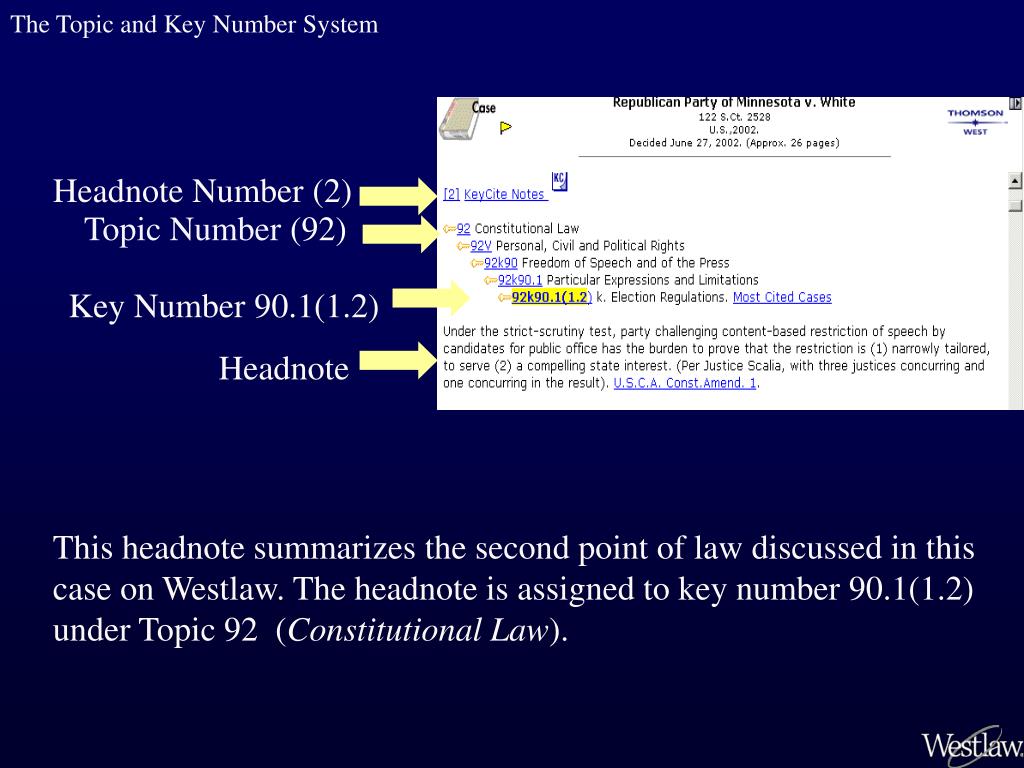Click the case title Republican Party of Minnesota v. White
This screenshot has width=1024, height=768.
coord(734,103)
